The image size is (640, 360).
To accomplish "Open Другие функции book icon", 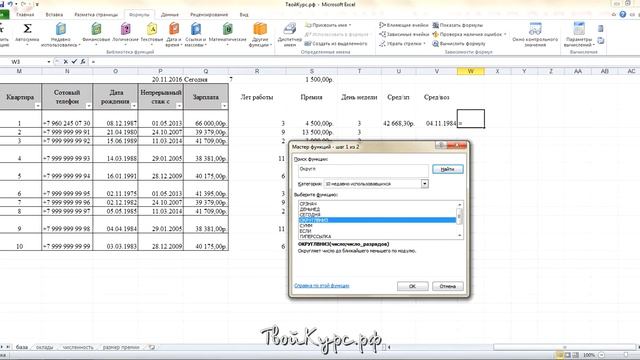I will tap(260, 29).
